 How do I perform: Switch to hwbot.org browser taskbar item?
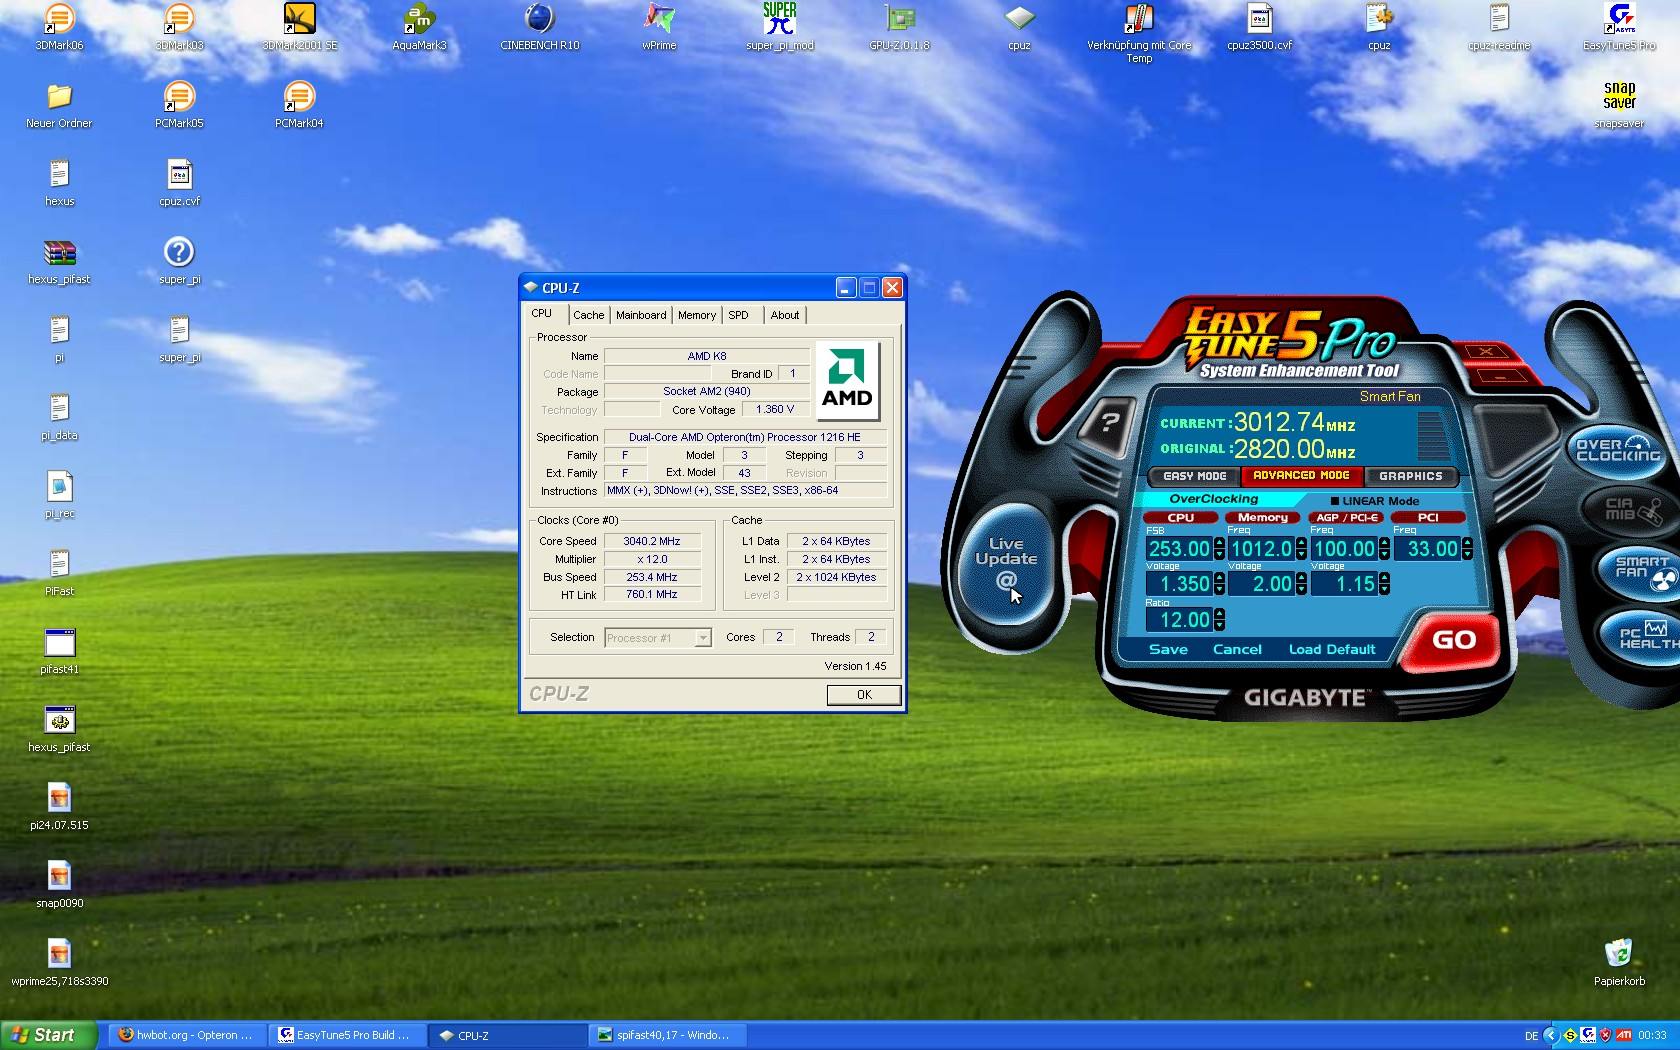[187, 1035]
